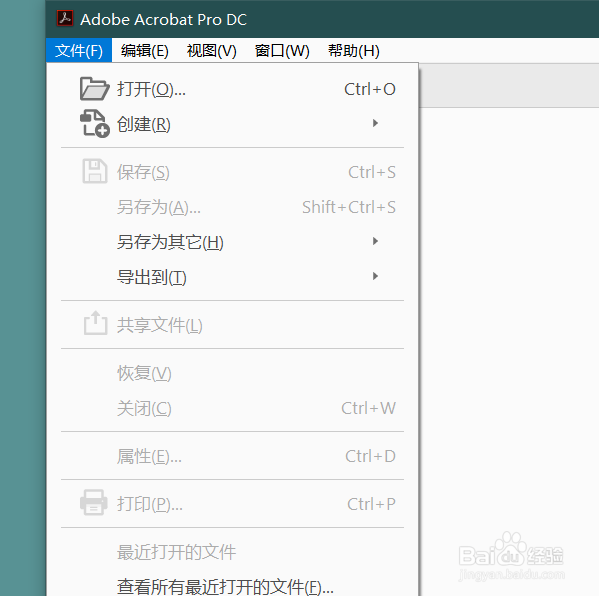Select 另存为其它(H) menu entry
The image size is (599, 596).
[x=232, y=242]
